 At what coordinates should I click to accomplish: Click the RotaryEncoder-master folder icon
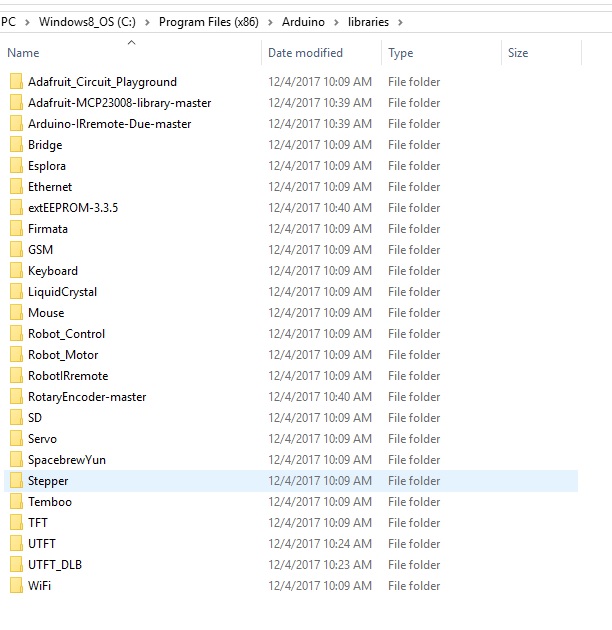[x=16, y=397]
